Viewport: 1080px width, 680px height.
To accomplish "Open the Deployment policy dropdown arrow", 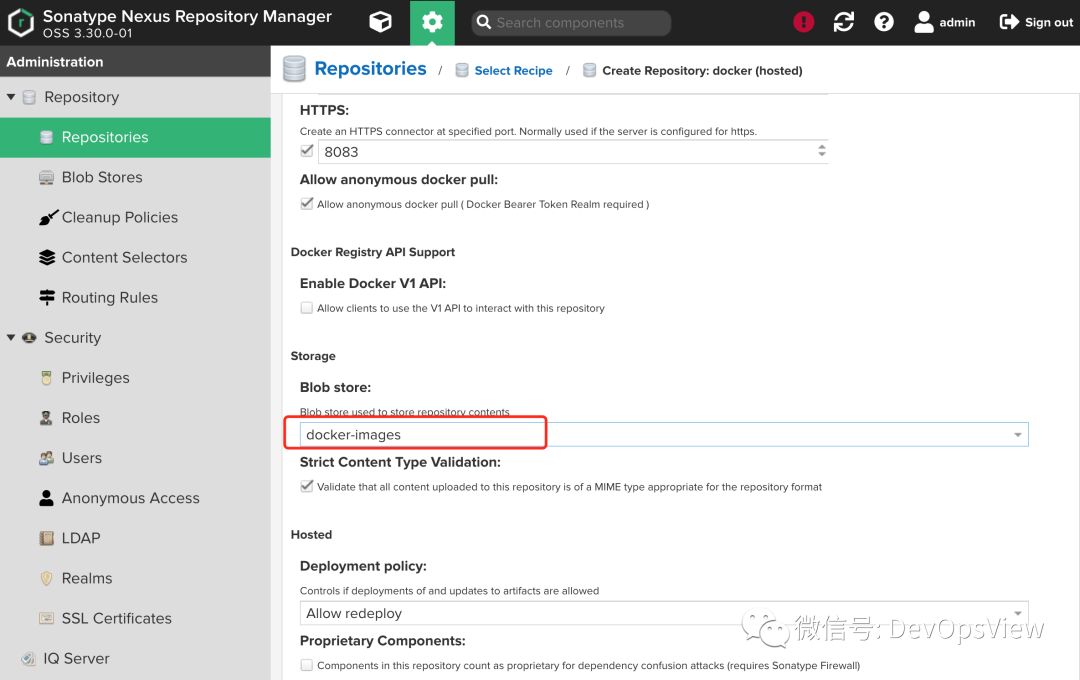I will [x=1017, y=613].
